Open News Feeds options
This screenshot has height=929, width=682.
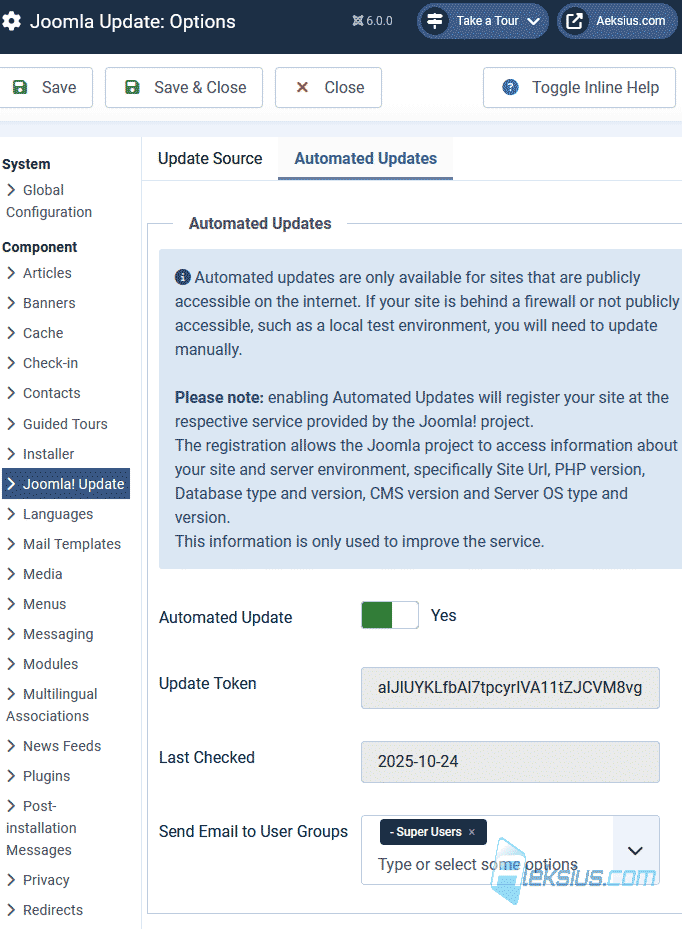[x=53, y=746]
